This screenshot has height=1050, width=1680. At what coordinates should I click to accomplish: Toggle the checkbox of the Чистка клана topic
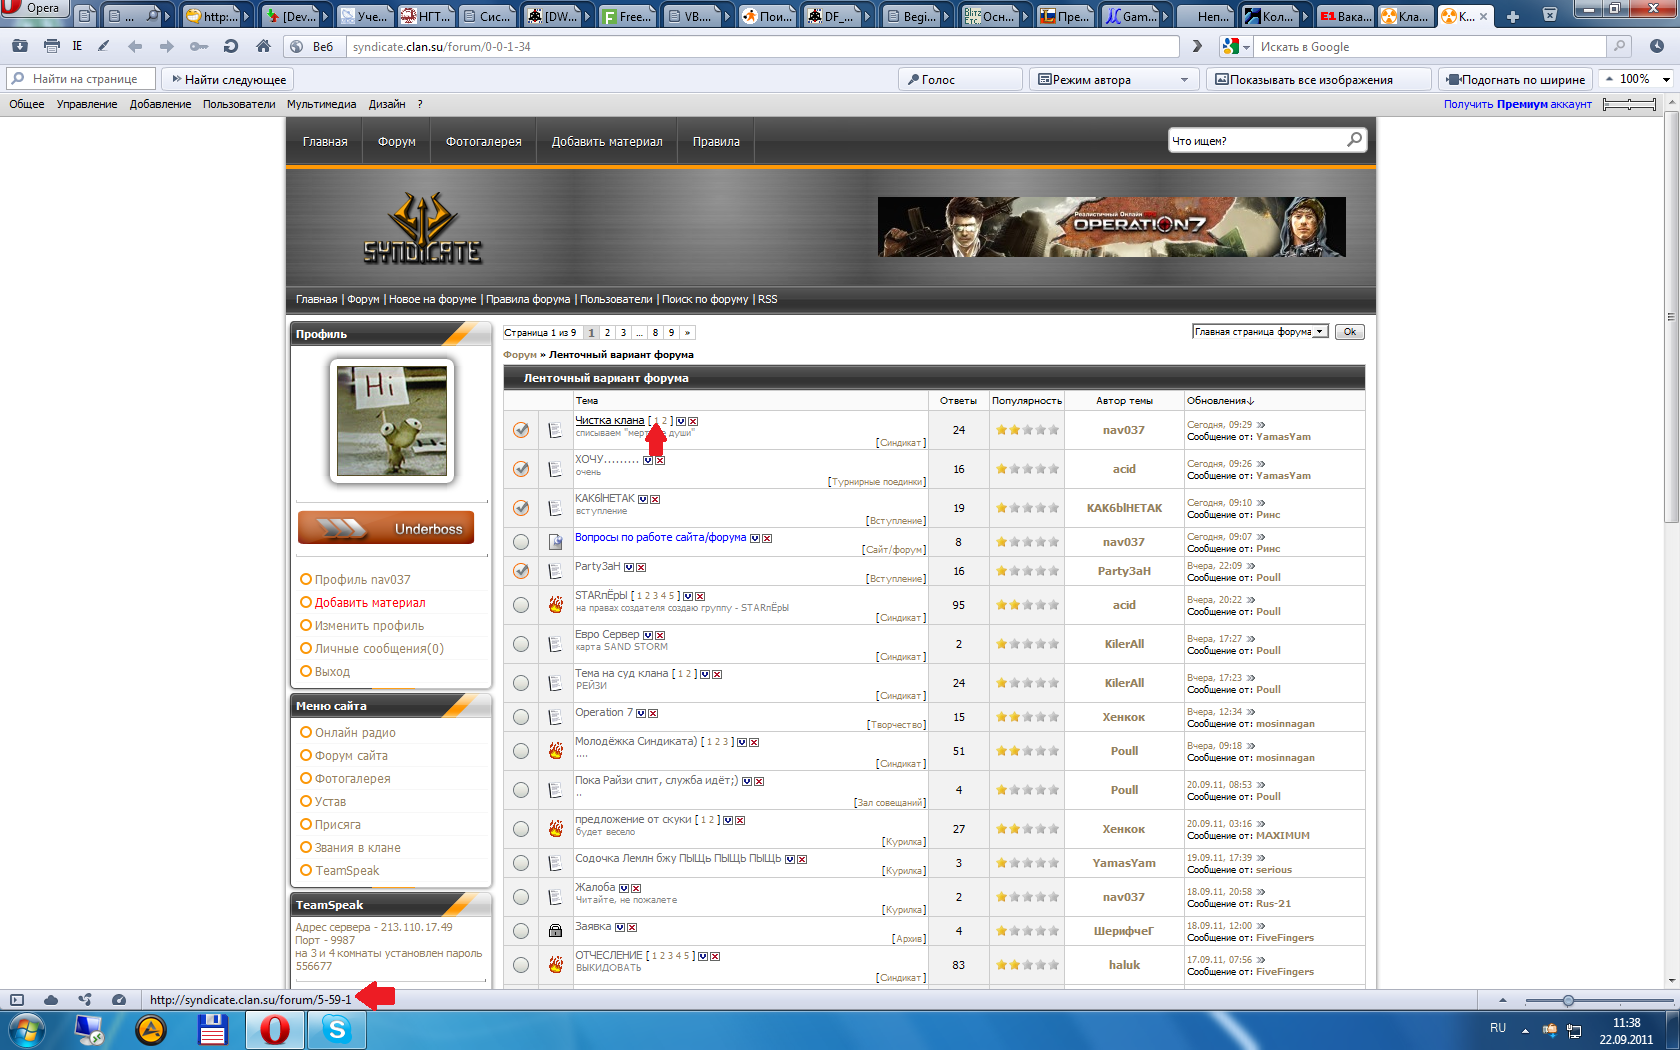click(520, 429)
